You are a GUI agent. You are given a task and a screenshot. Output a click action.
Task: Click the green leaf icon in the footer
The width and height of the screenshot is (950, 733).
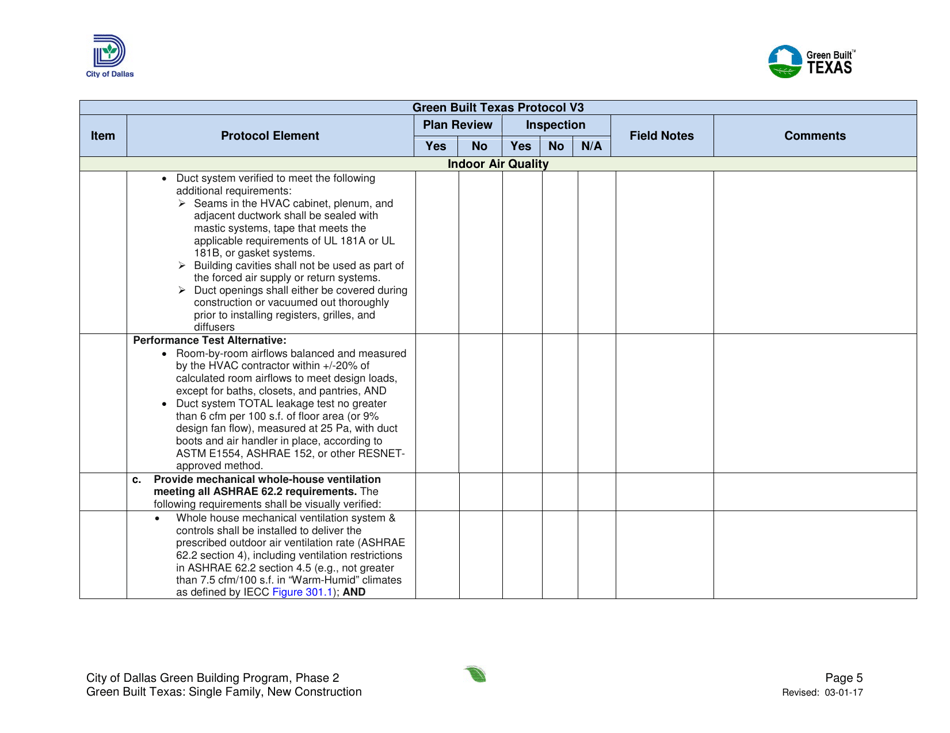pyautogui.click(x=474, y=676)
